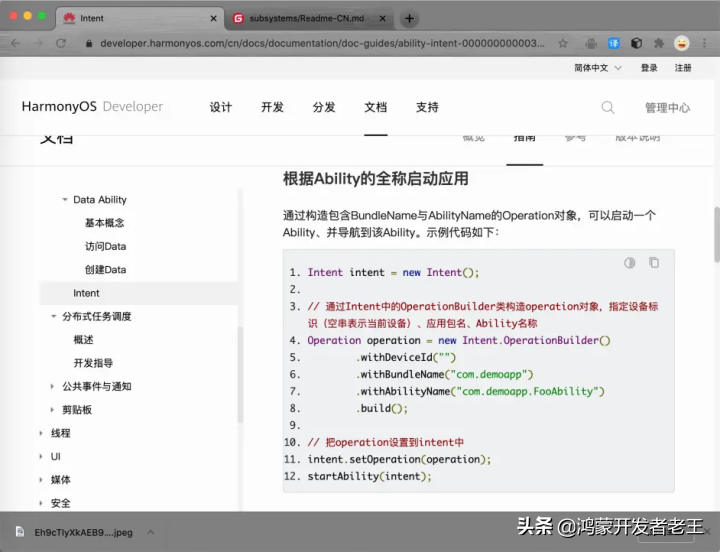This screenshot has height=552, width=720.
Task: Copy code with the copy icon
Action: coord(654,263)
